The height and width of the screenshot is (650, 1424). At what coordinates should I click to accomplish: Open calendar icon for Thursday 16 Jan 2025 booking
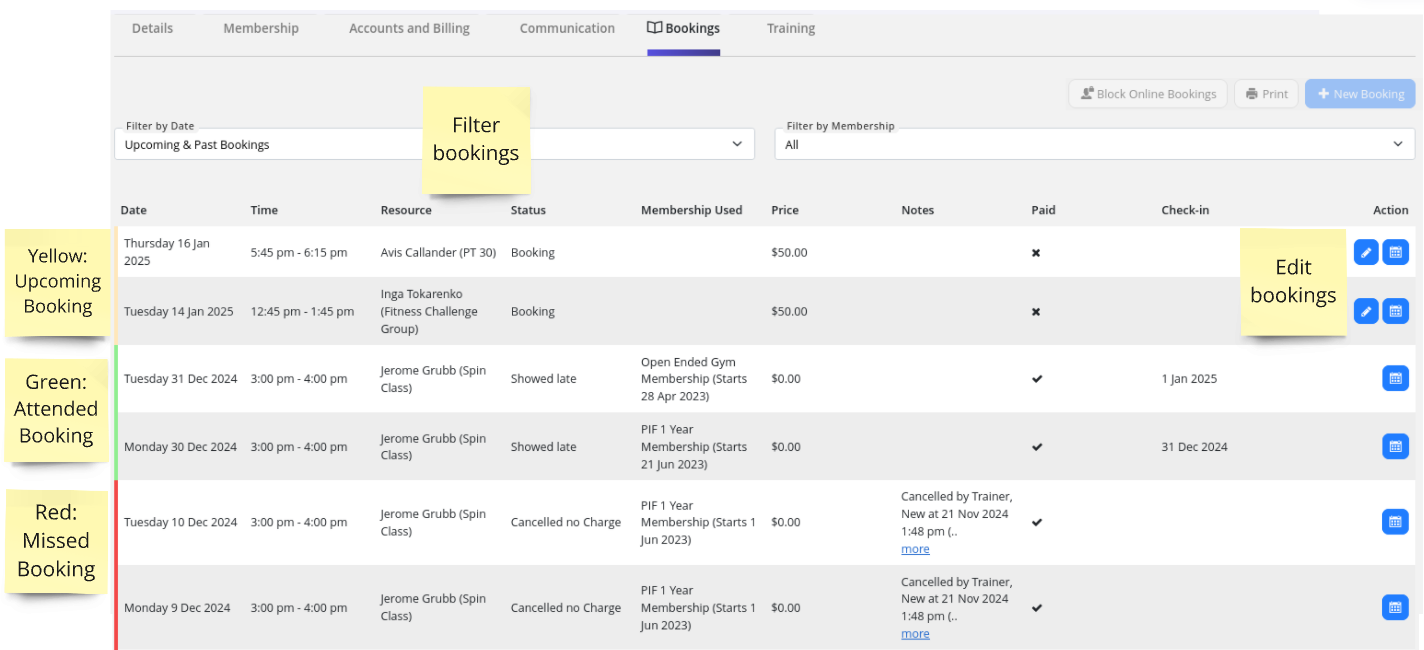click(x=1396, y=253)
